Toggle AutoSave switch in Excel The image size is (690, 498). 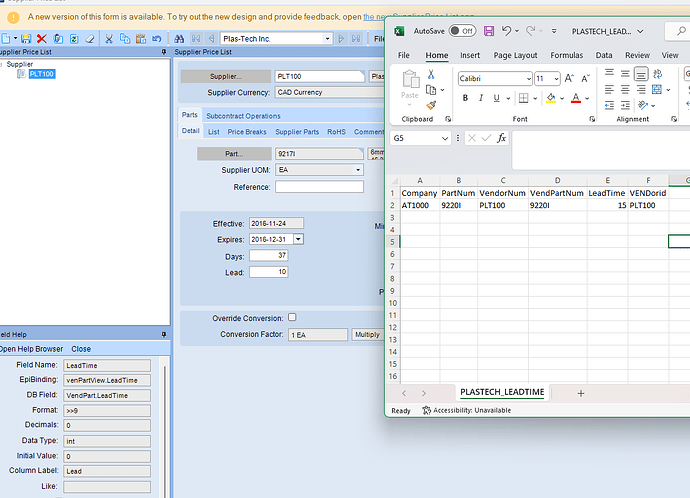(461, 31)
